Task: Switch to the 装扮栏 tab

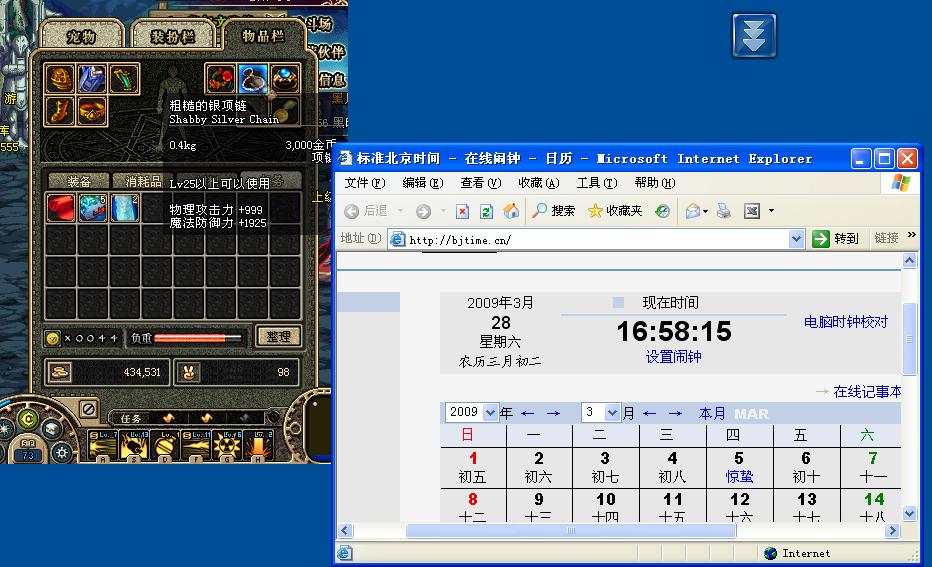Action: [173, 37]
